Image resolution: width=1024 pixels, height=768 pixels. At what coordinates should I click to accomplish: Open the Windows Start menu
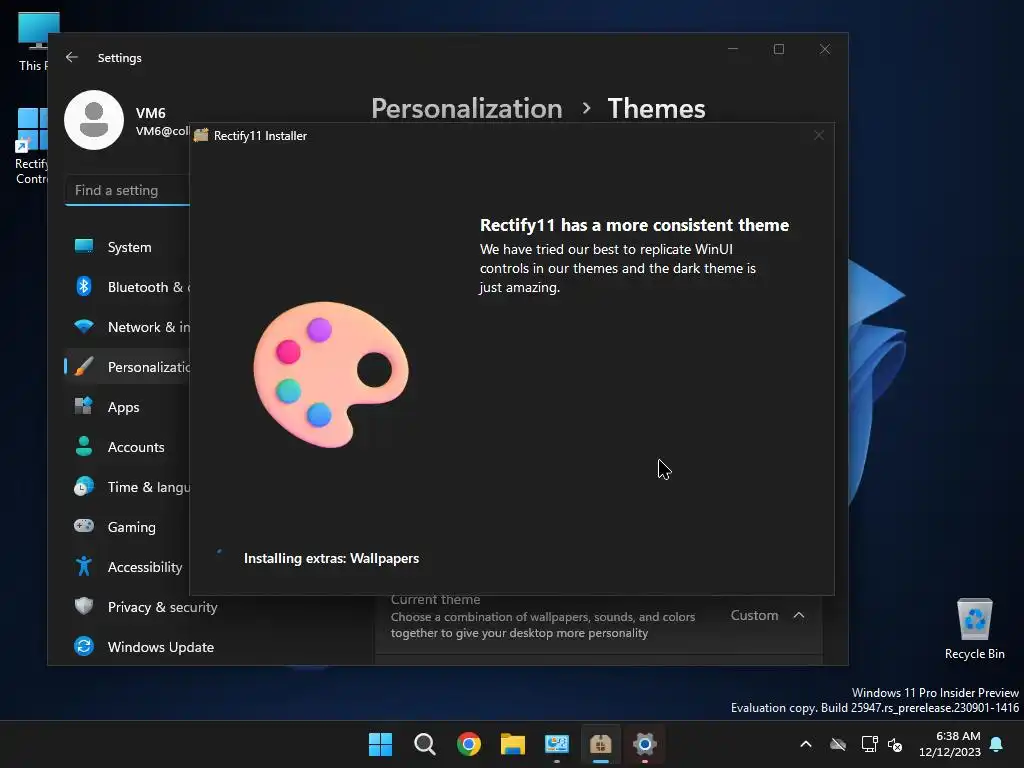pyautogui.click(x=380, y=744)
